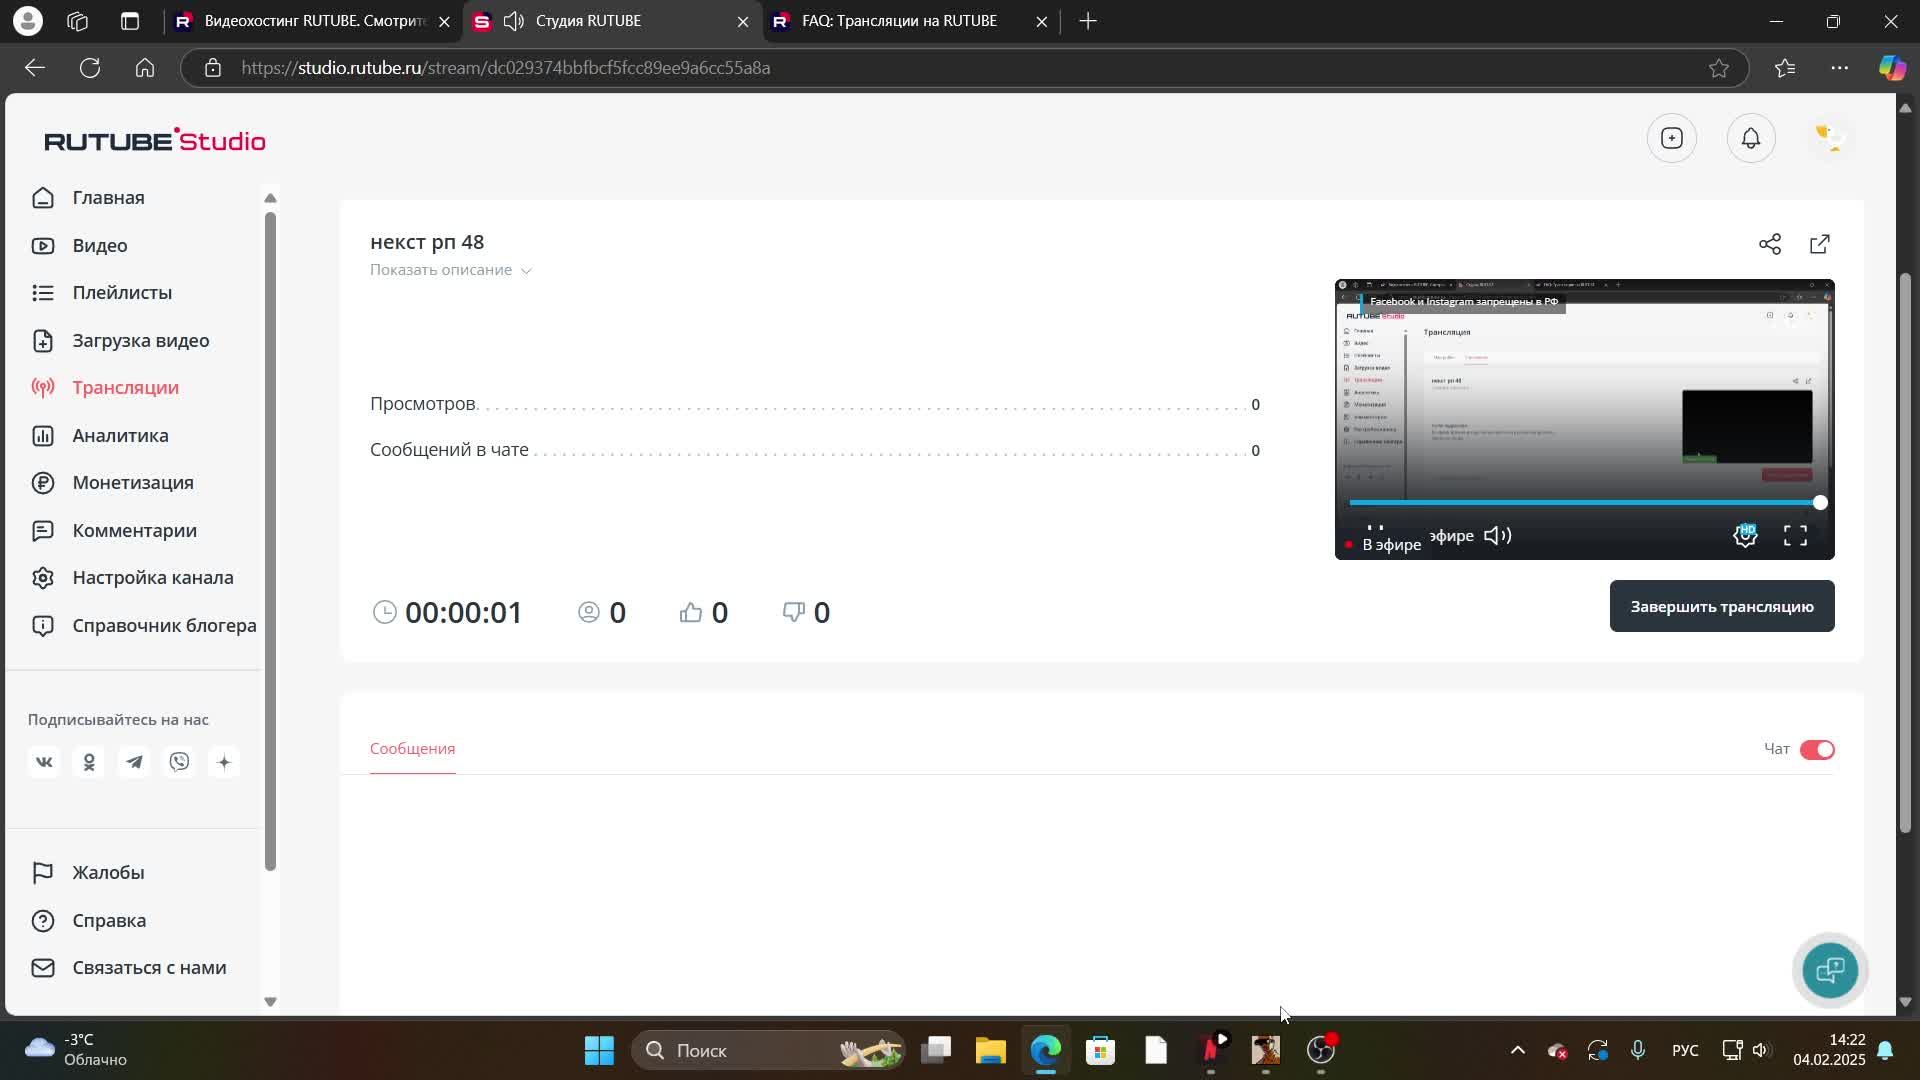
Task: Click the add content plus icon
Action: point(1671,138)
